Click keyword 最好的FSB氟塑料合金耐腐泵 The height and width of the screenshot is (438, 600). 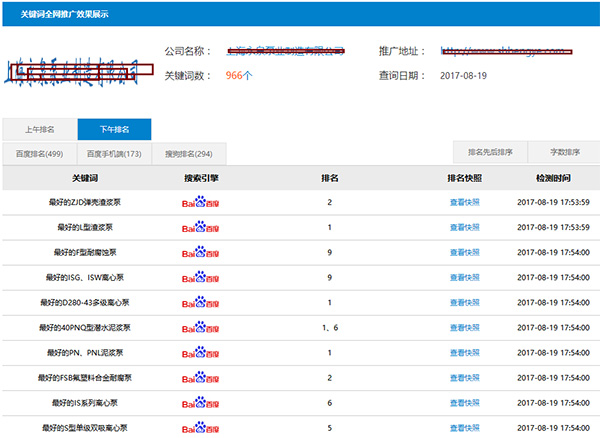click(x=85, y=378)
